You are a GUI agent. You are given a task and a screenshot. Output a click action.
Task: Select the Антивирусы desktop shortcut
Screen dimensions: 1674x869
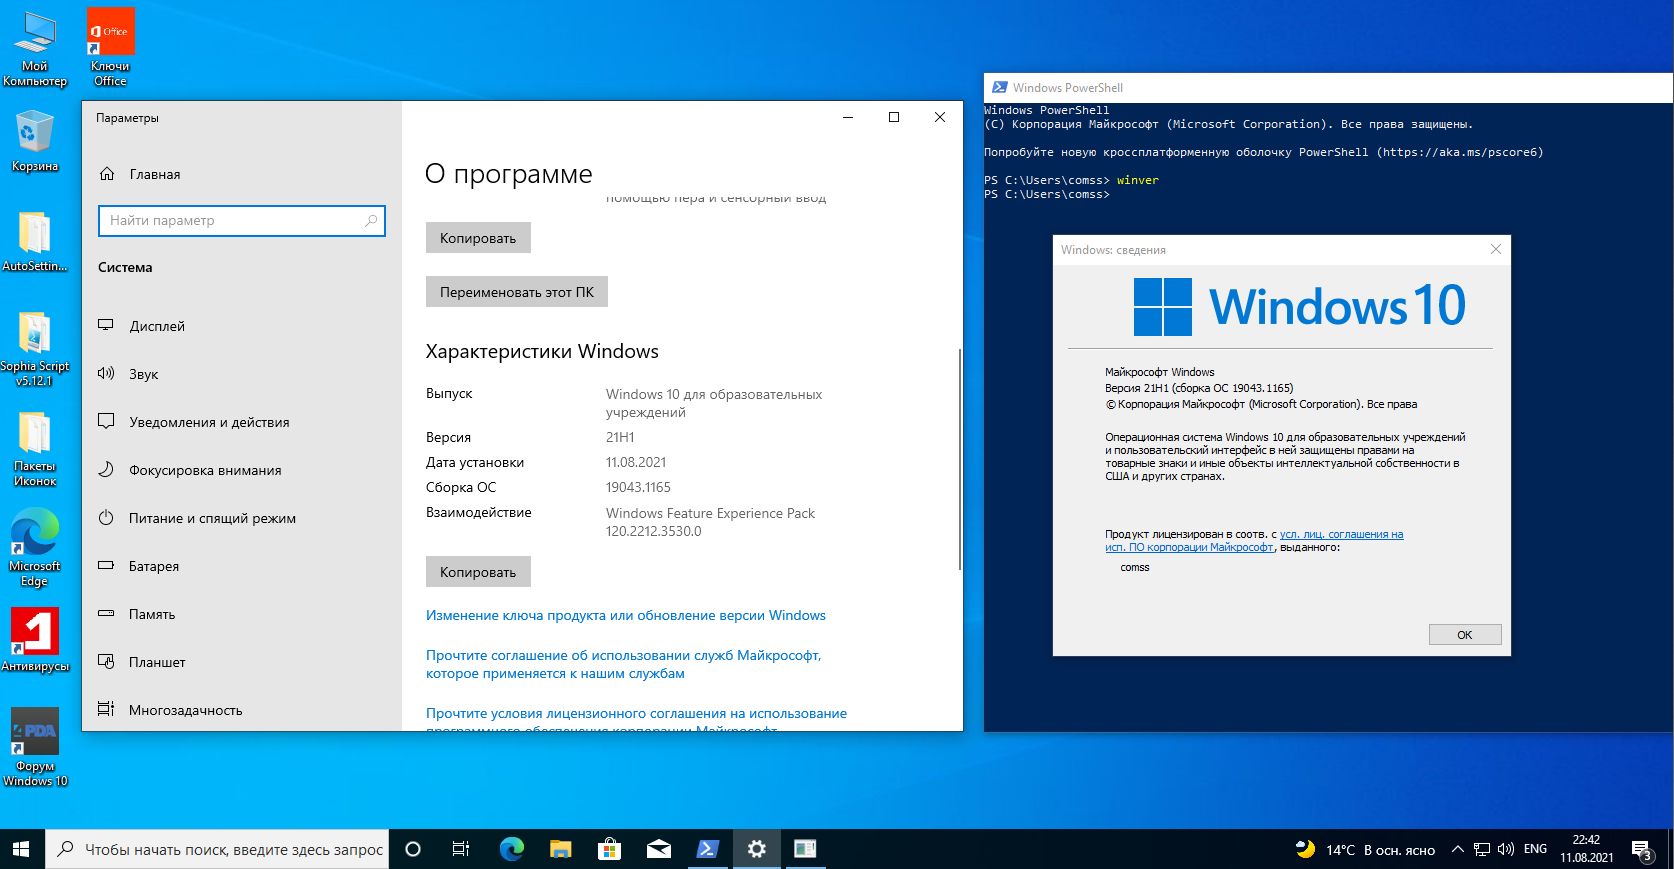pyautogui.click(x=34, y=641)
